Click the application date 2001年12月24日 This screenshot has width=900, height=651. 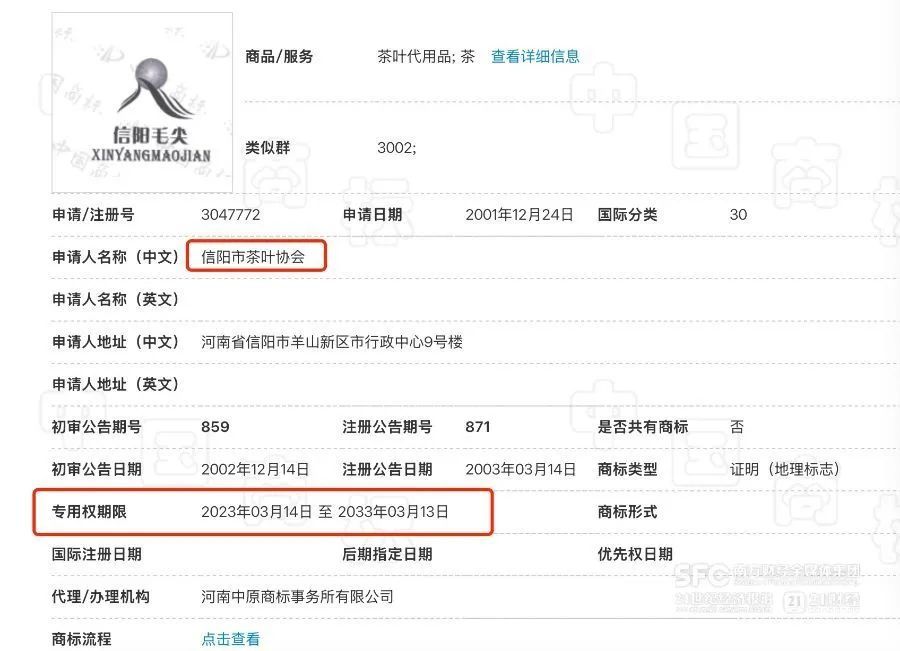[x=519, y=215]
